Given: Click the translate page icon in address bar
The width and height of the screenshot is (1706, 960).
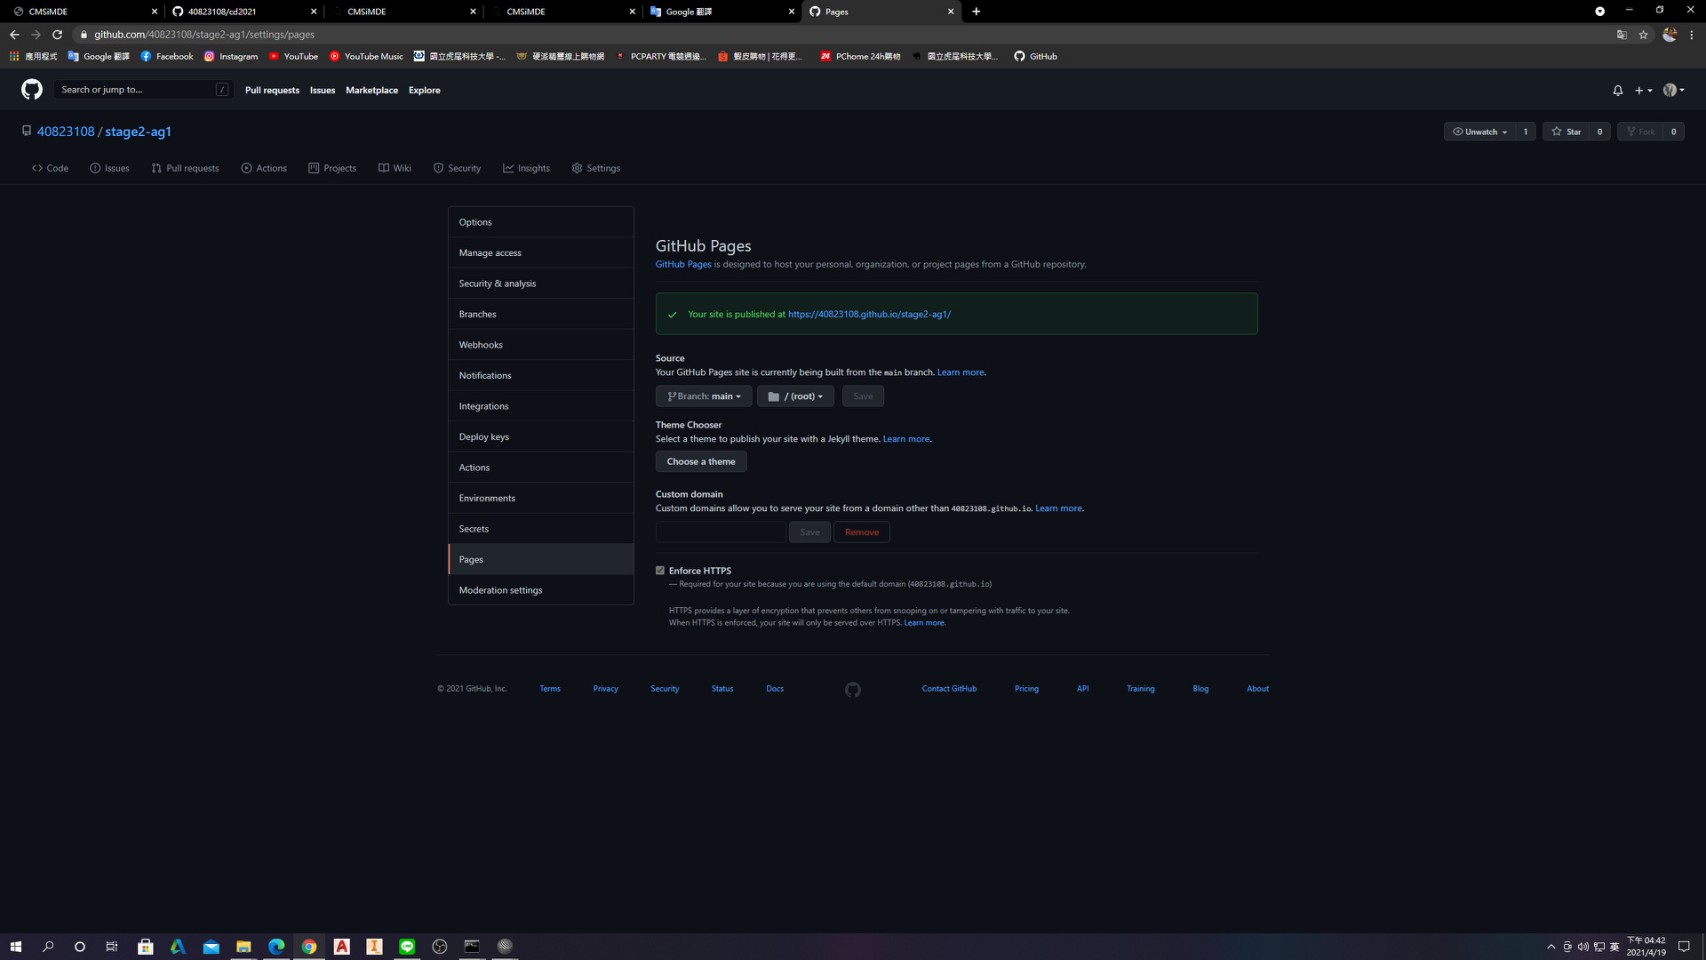Looking at the screenshot, I should pos(1621,34).
